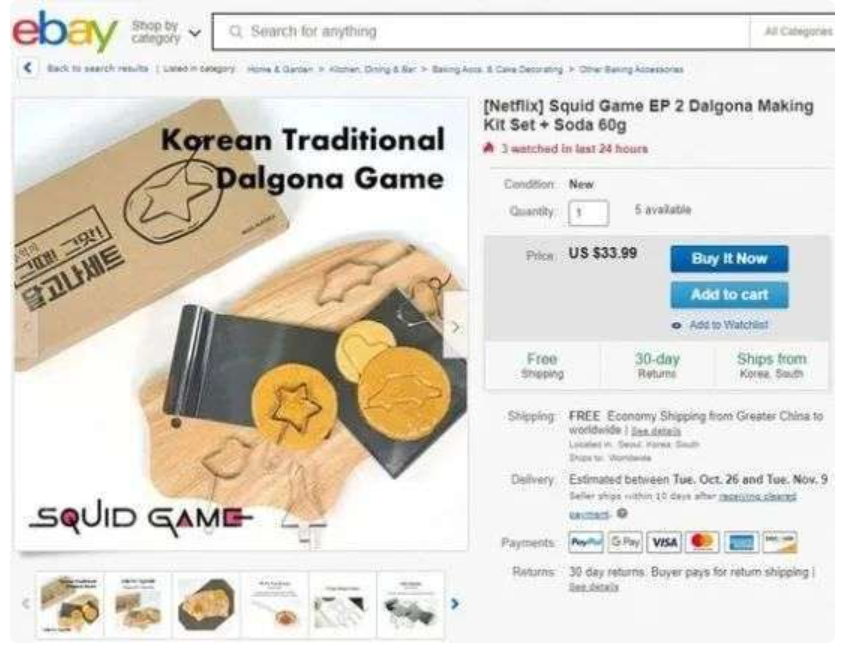
Task: Click the Quantity input field
Action: [x=588, y=212]
